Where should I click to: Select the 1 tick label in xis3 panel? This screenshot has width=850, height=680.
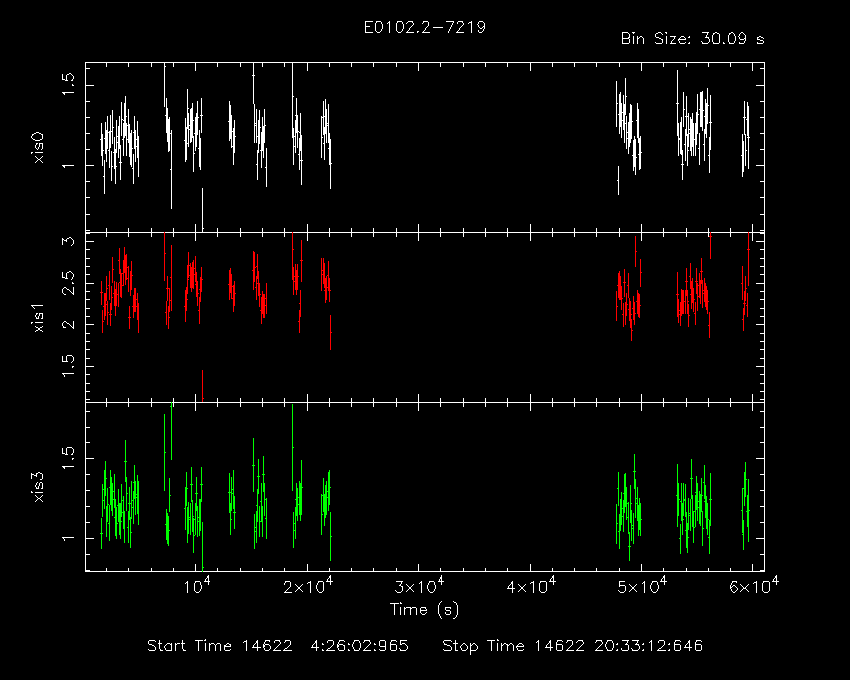pos(68,538)
